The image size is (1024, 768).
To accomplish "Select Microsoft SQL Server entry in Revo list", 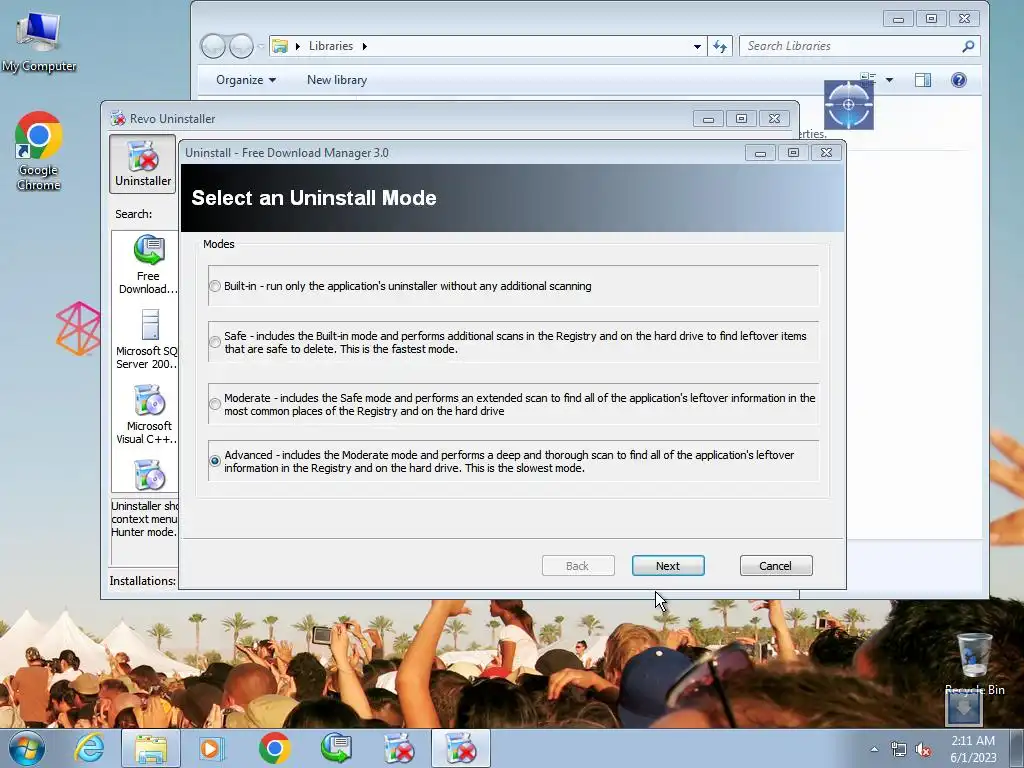I will pyautogui.click(x=148, y=340).
